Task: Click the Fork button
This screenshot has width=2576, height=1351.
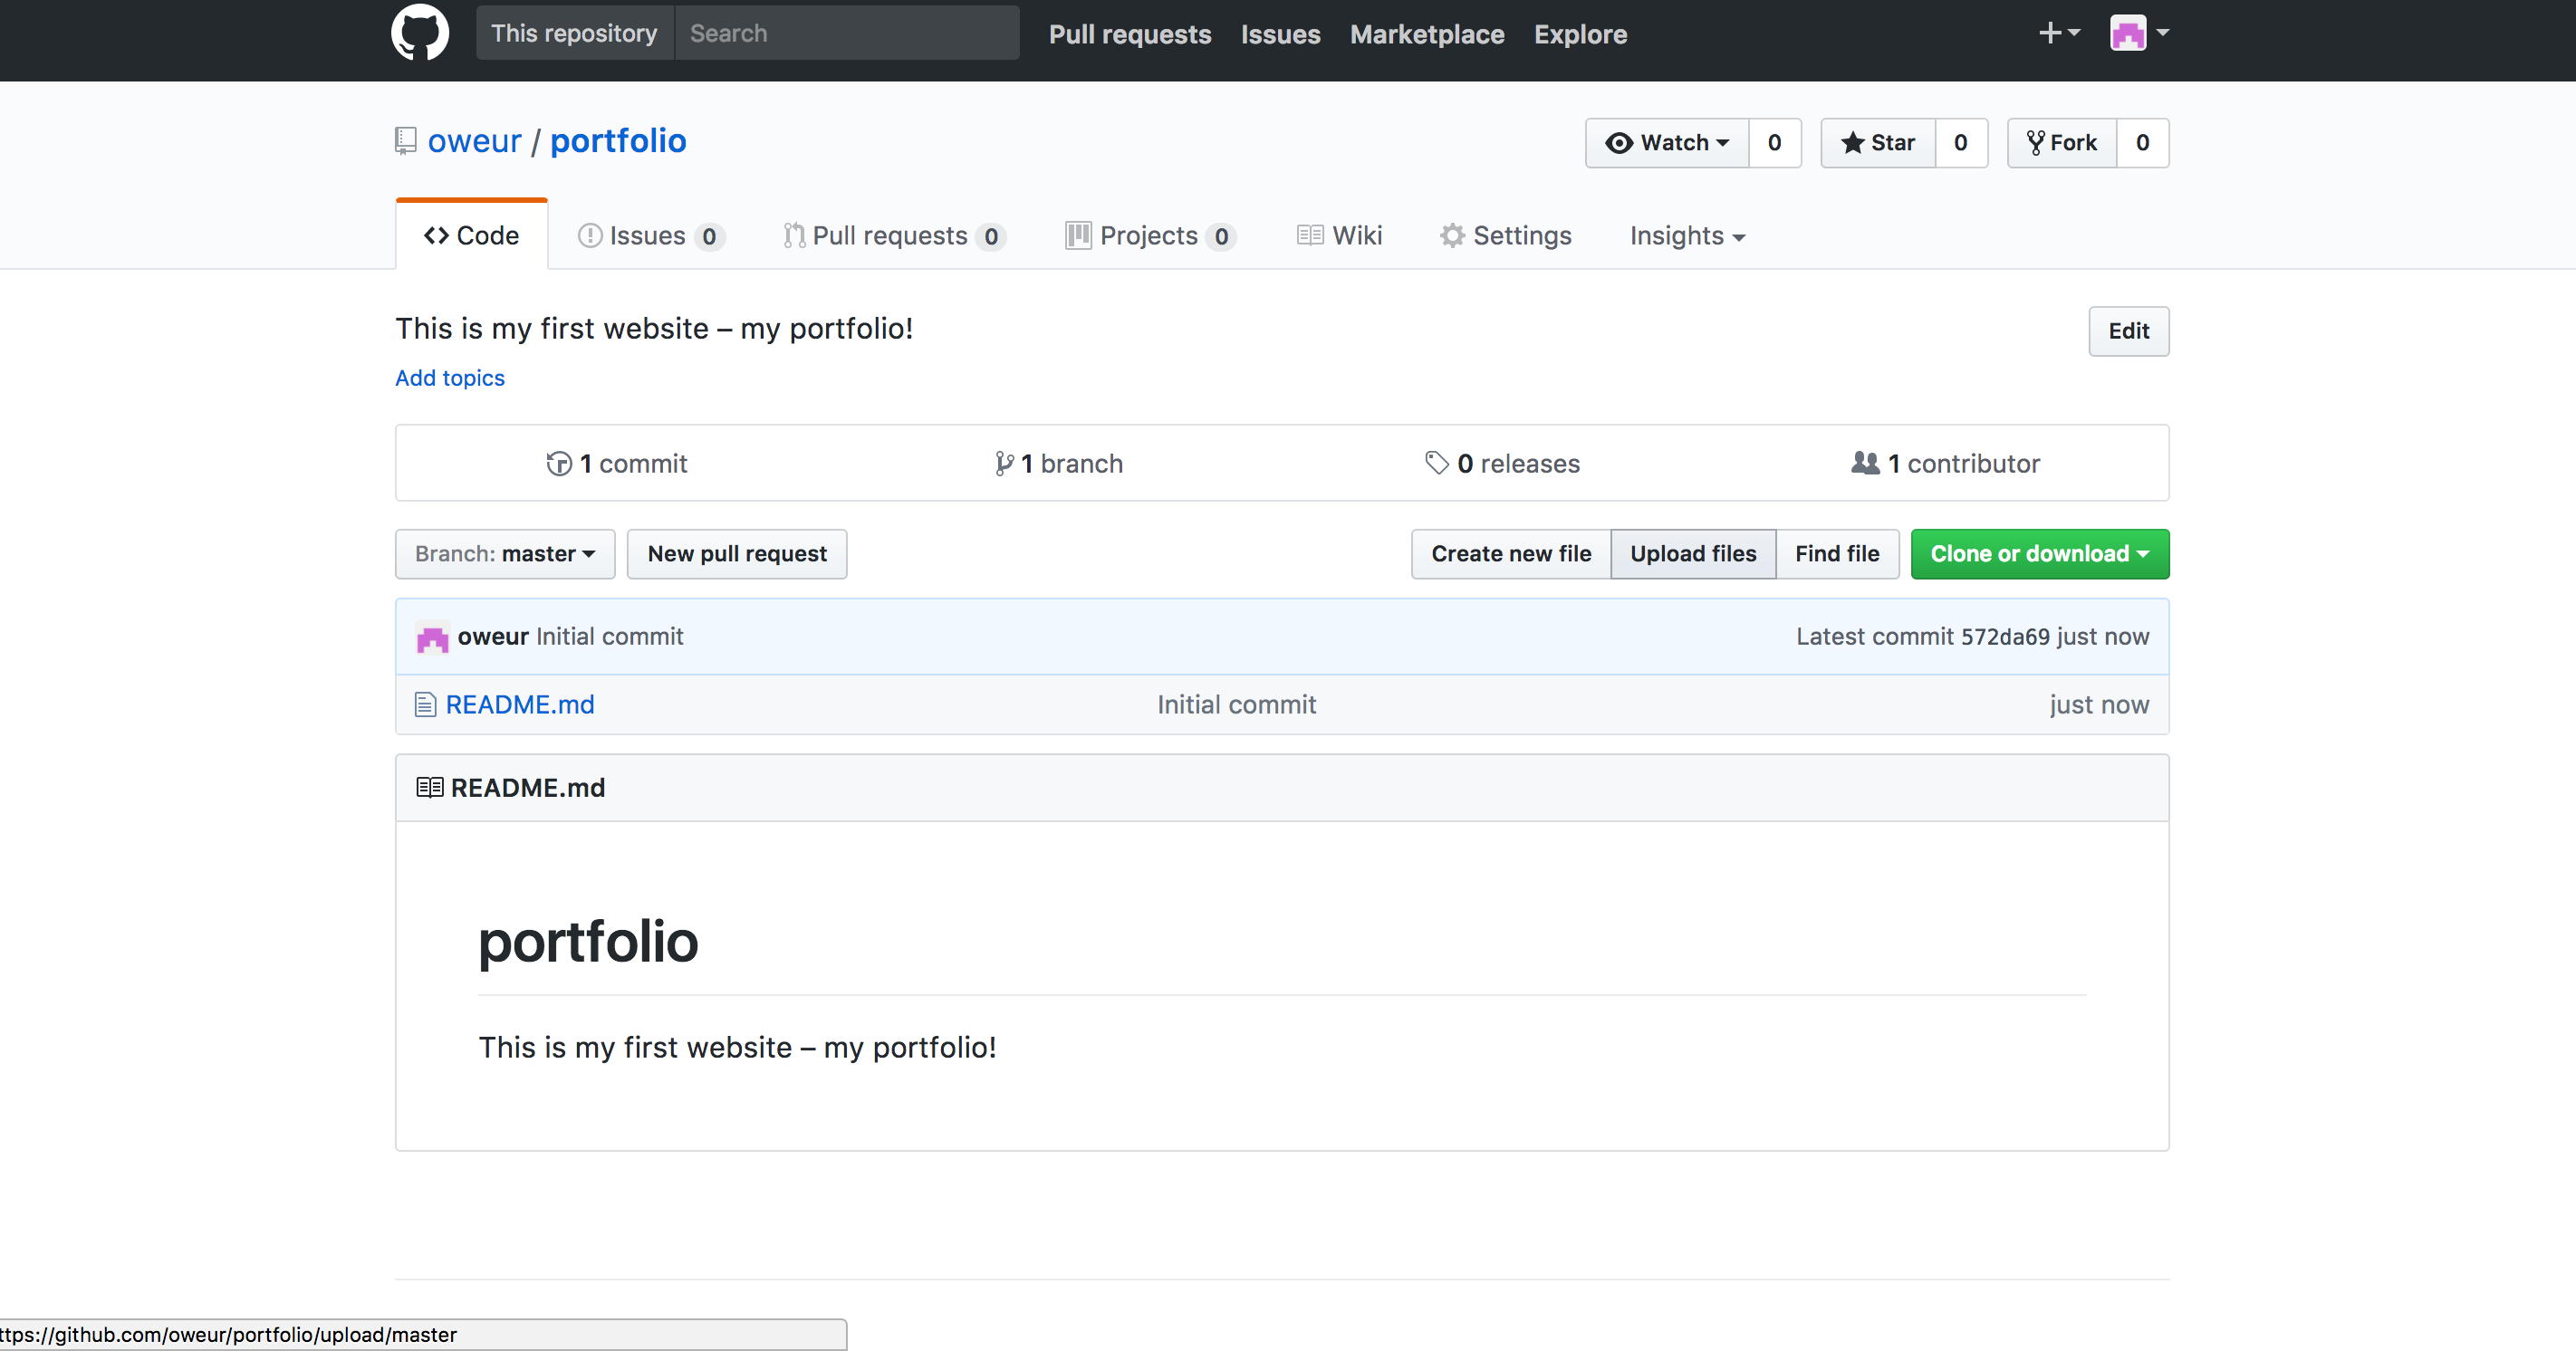Action: pyautogui.click(x=2062, y=143)
